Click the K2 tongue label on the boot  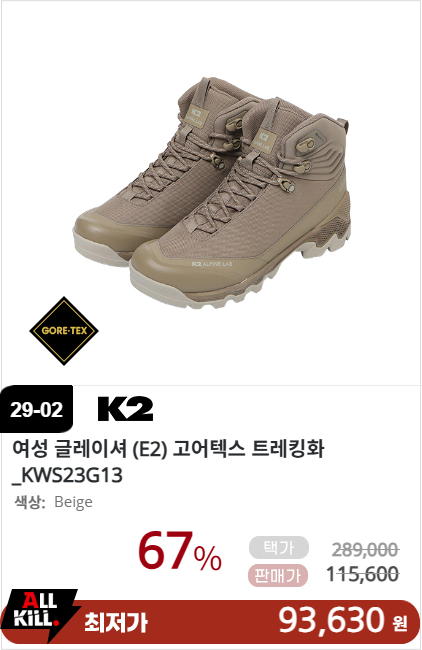(x=262, y=141)
